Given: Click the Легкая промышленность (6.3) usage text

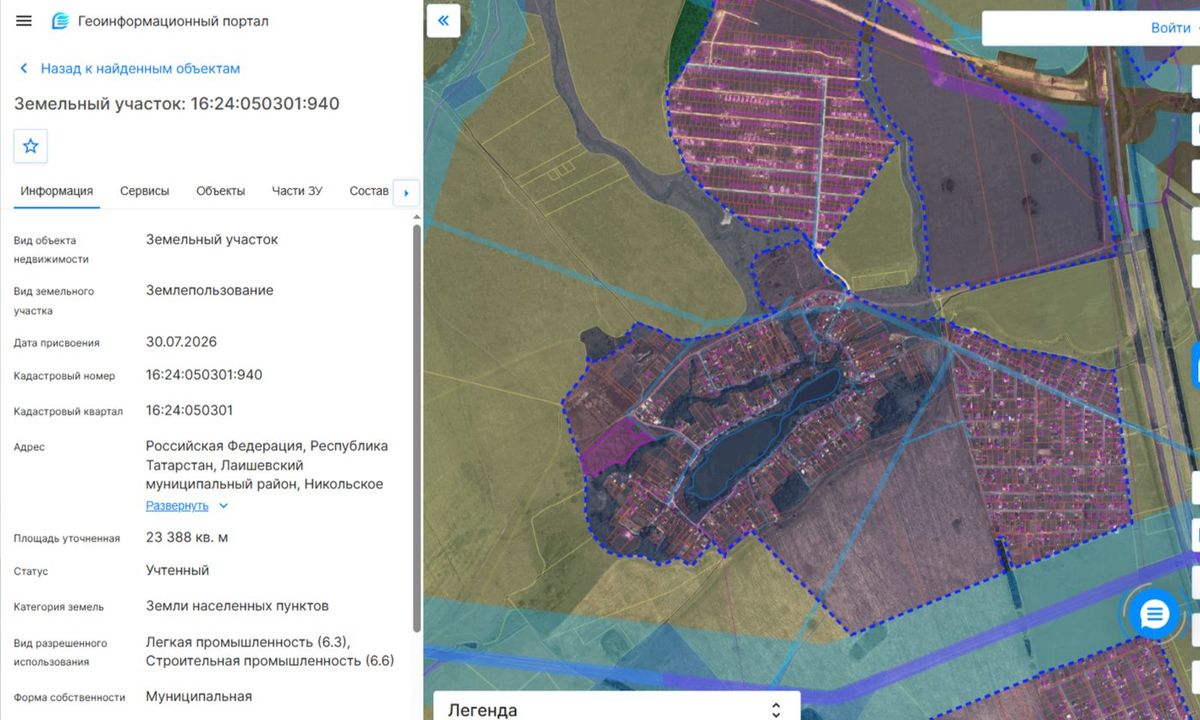Looking at the screenshot, I should click(x=248, y=641).
